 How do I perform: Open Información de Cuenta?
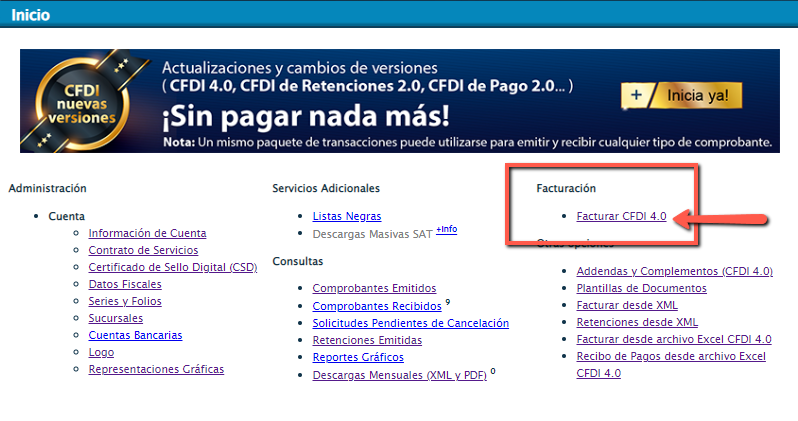[x=147, y=233]
